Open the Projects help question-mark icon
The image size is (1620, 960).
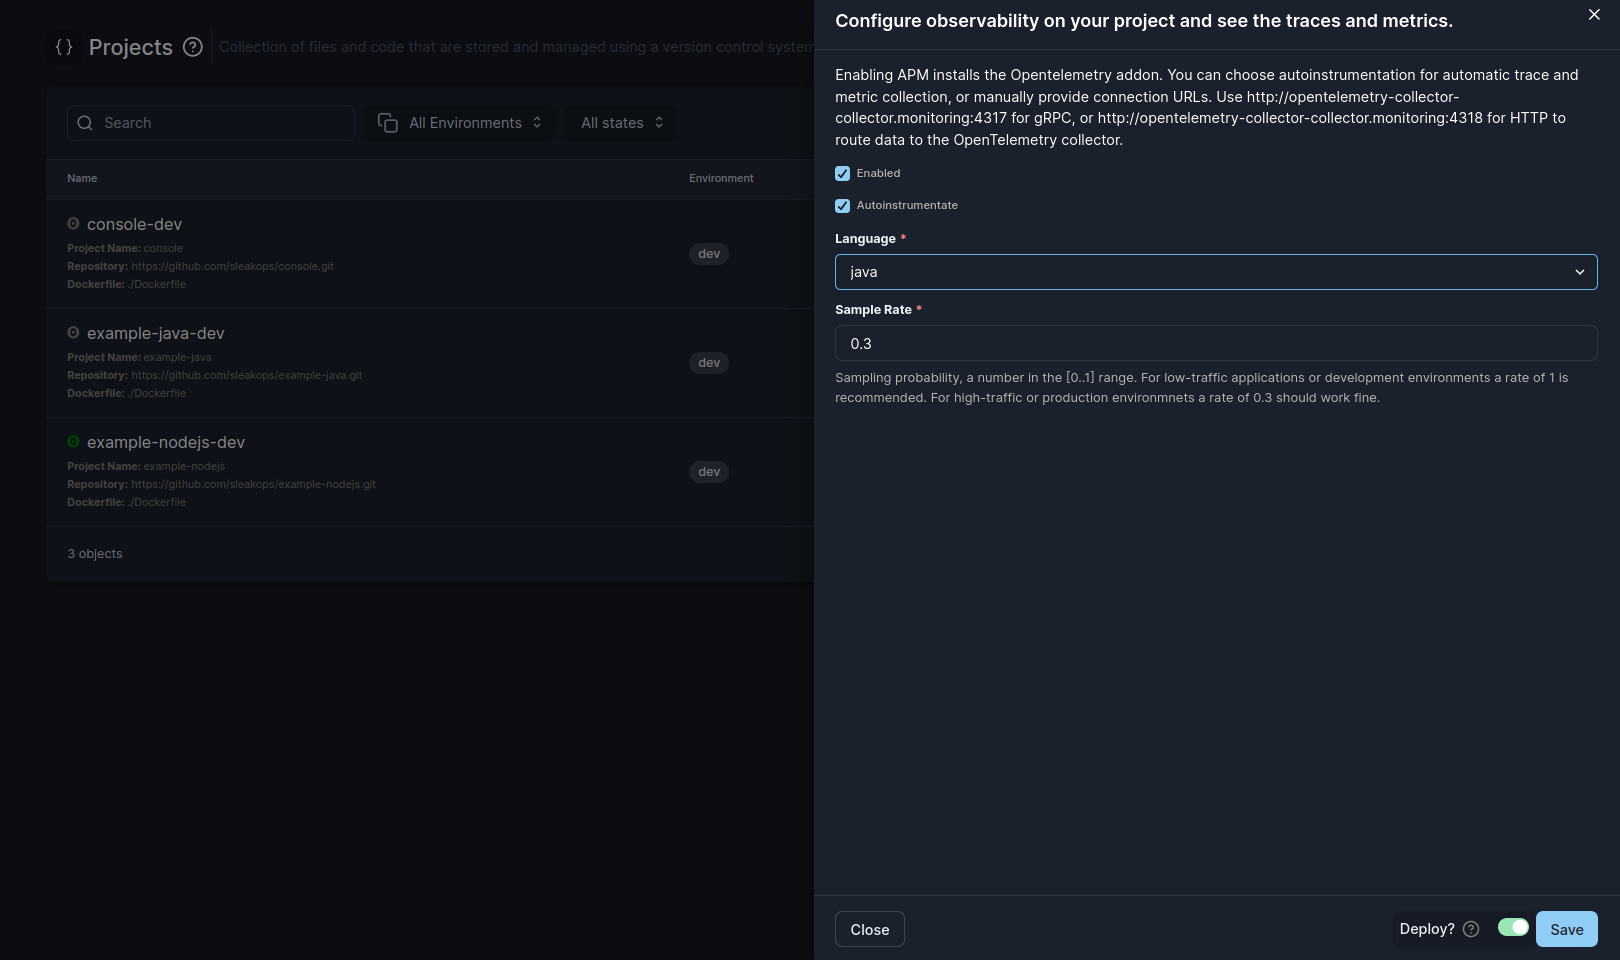click(193, 47)
